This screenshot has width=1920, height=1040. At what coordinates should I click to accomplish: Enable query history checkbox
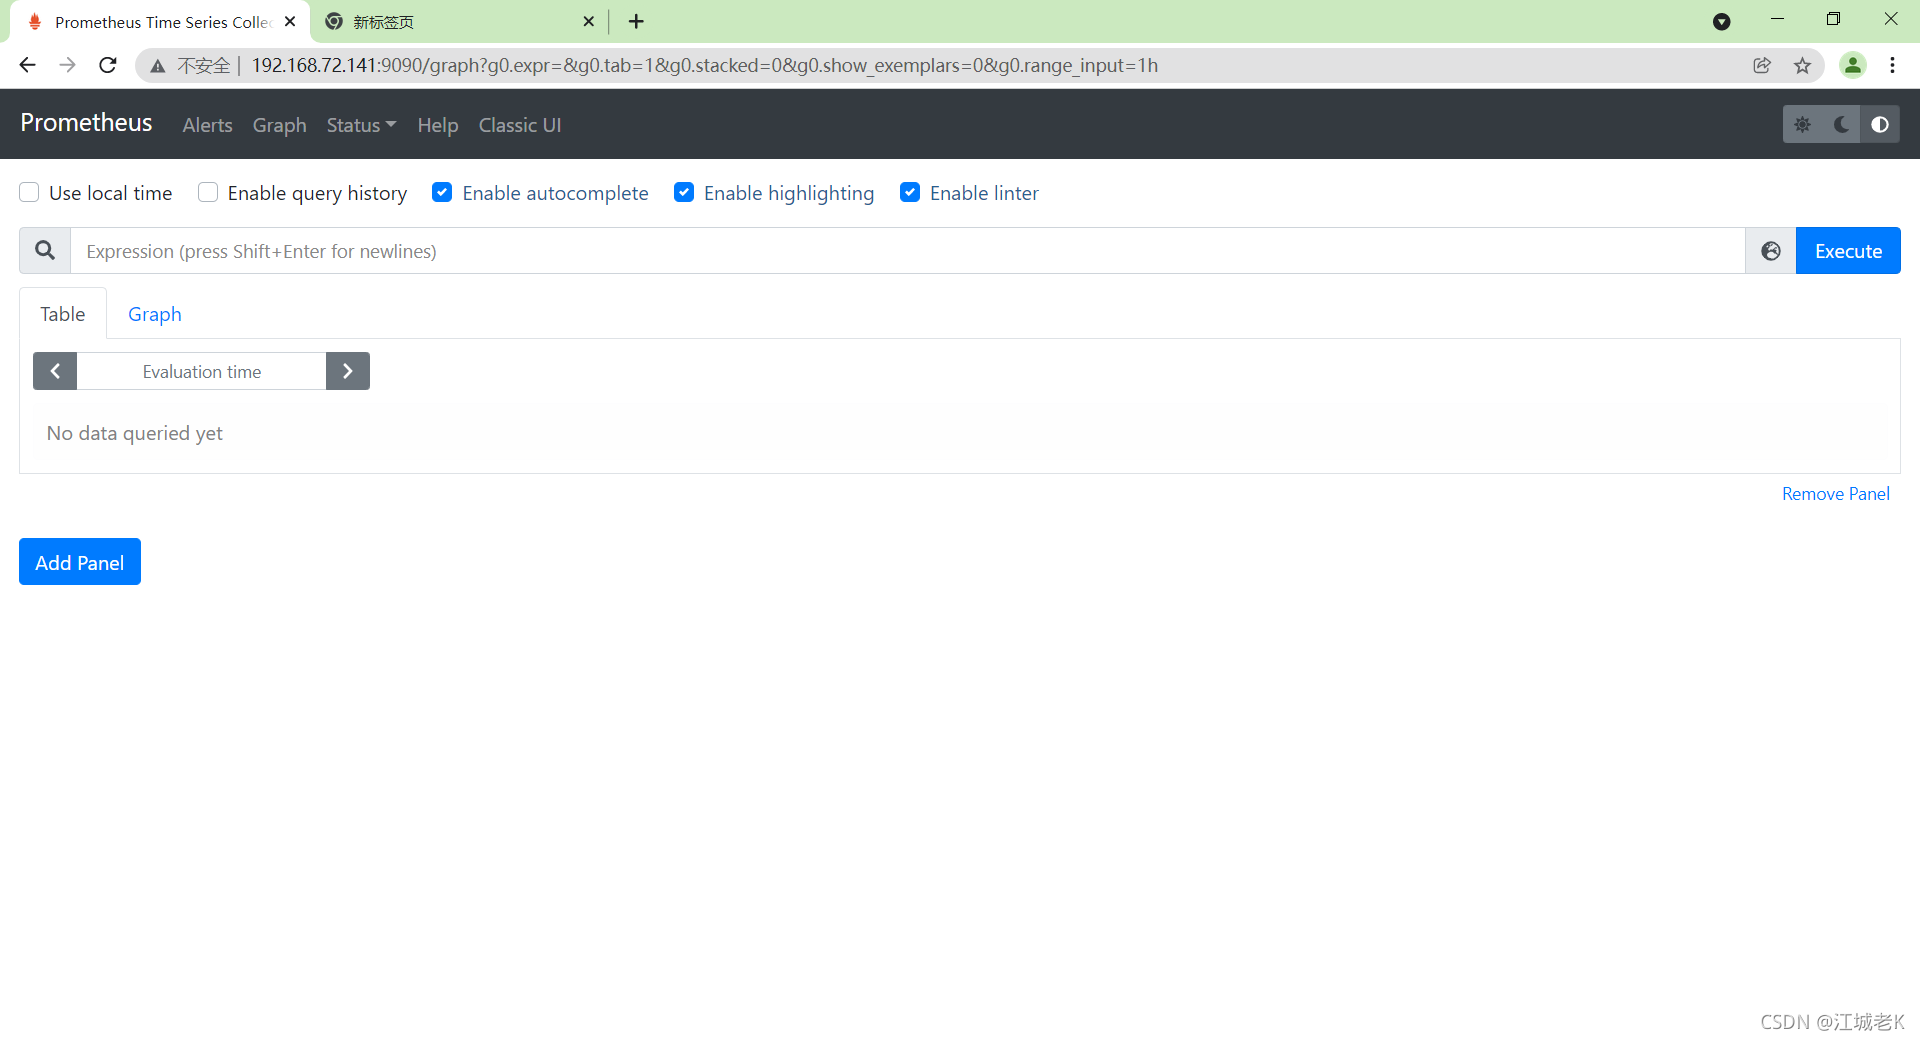point(208,192)
